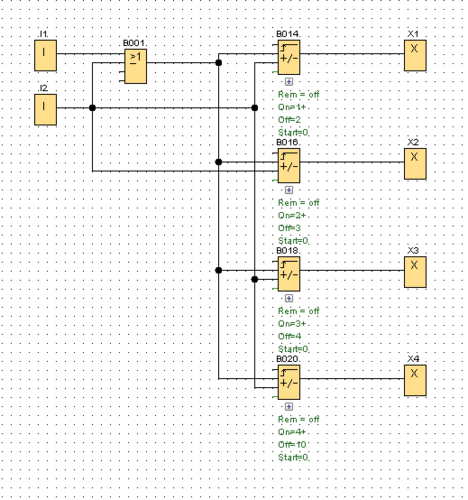
Task: Click the B001 block label text
Action: point(134,43)
